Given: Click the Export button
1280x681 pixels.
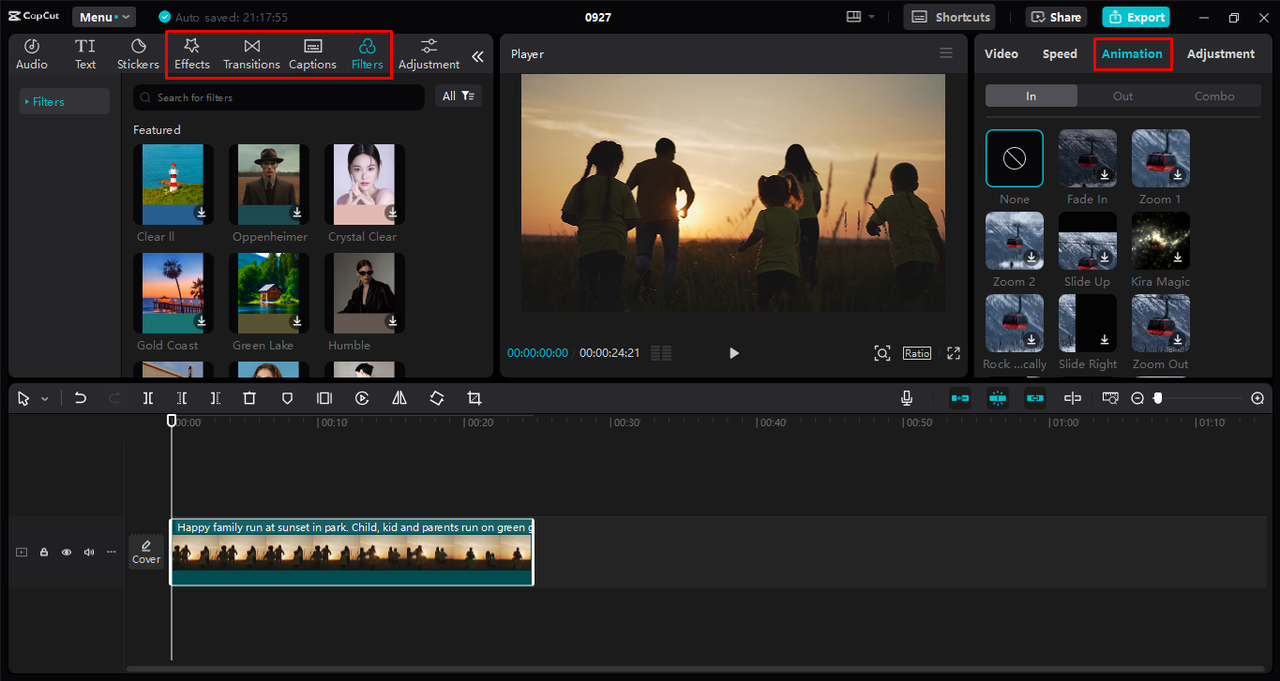Looking at the screenshot, I should click(x=1136, y=17).
